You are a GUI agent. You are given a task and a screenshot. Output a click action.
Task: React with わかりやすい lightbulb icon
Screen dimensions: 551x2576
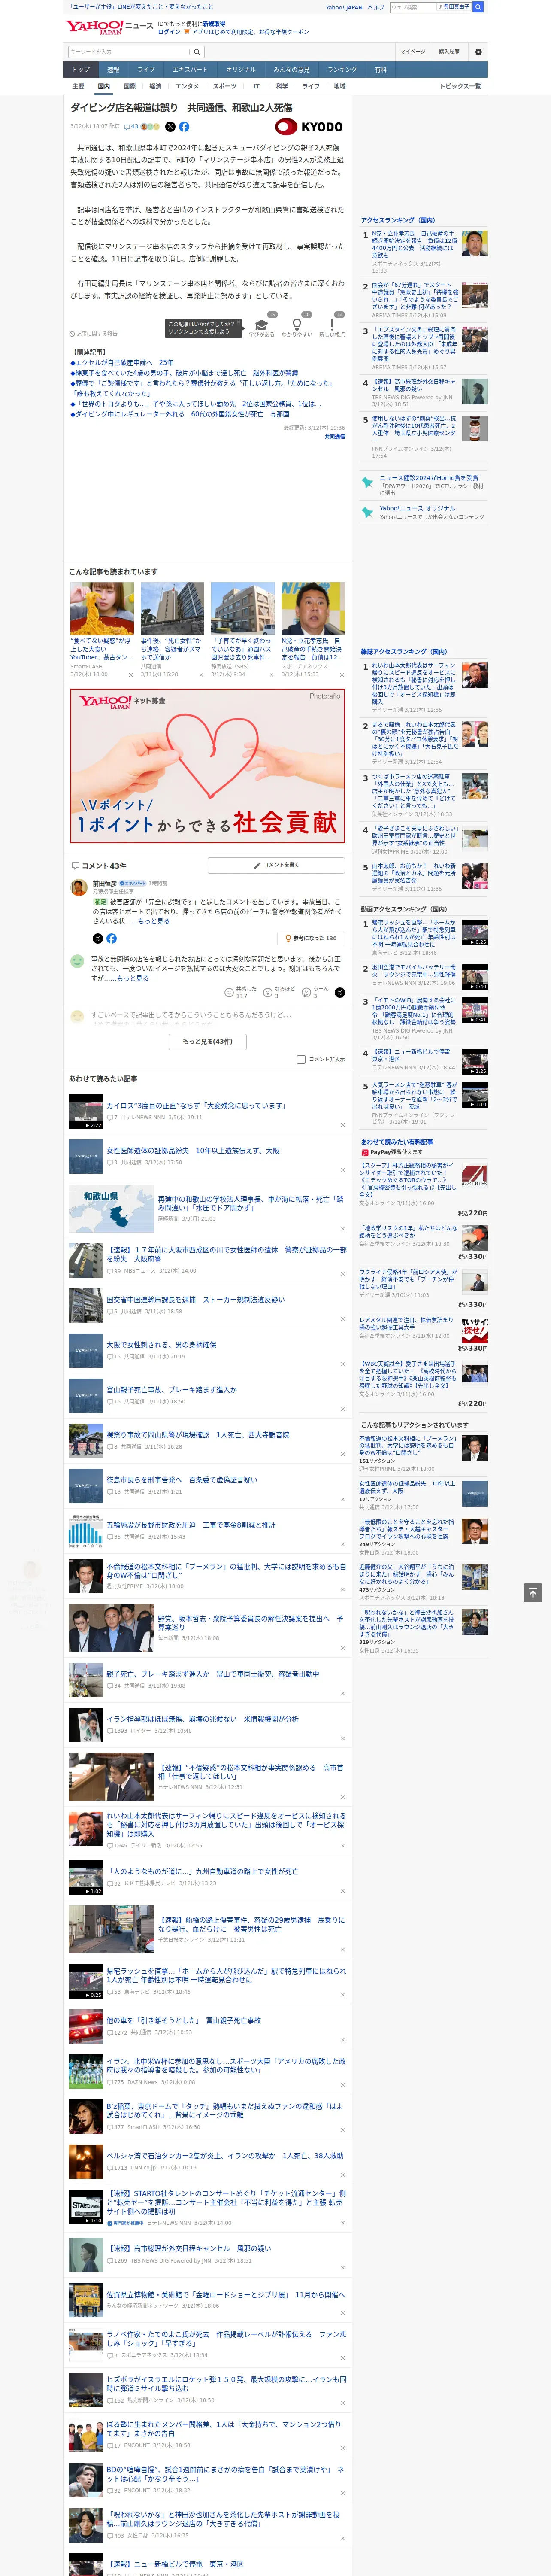pyautogui.click(x=297, y=326)
